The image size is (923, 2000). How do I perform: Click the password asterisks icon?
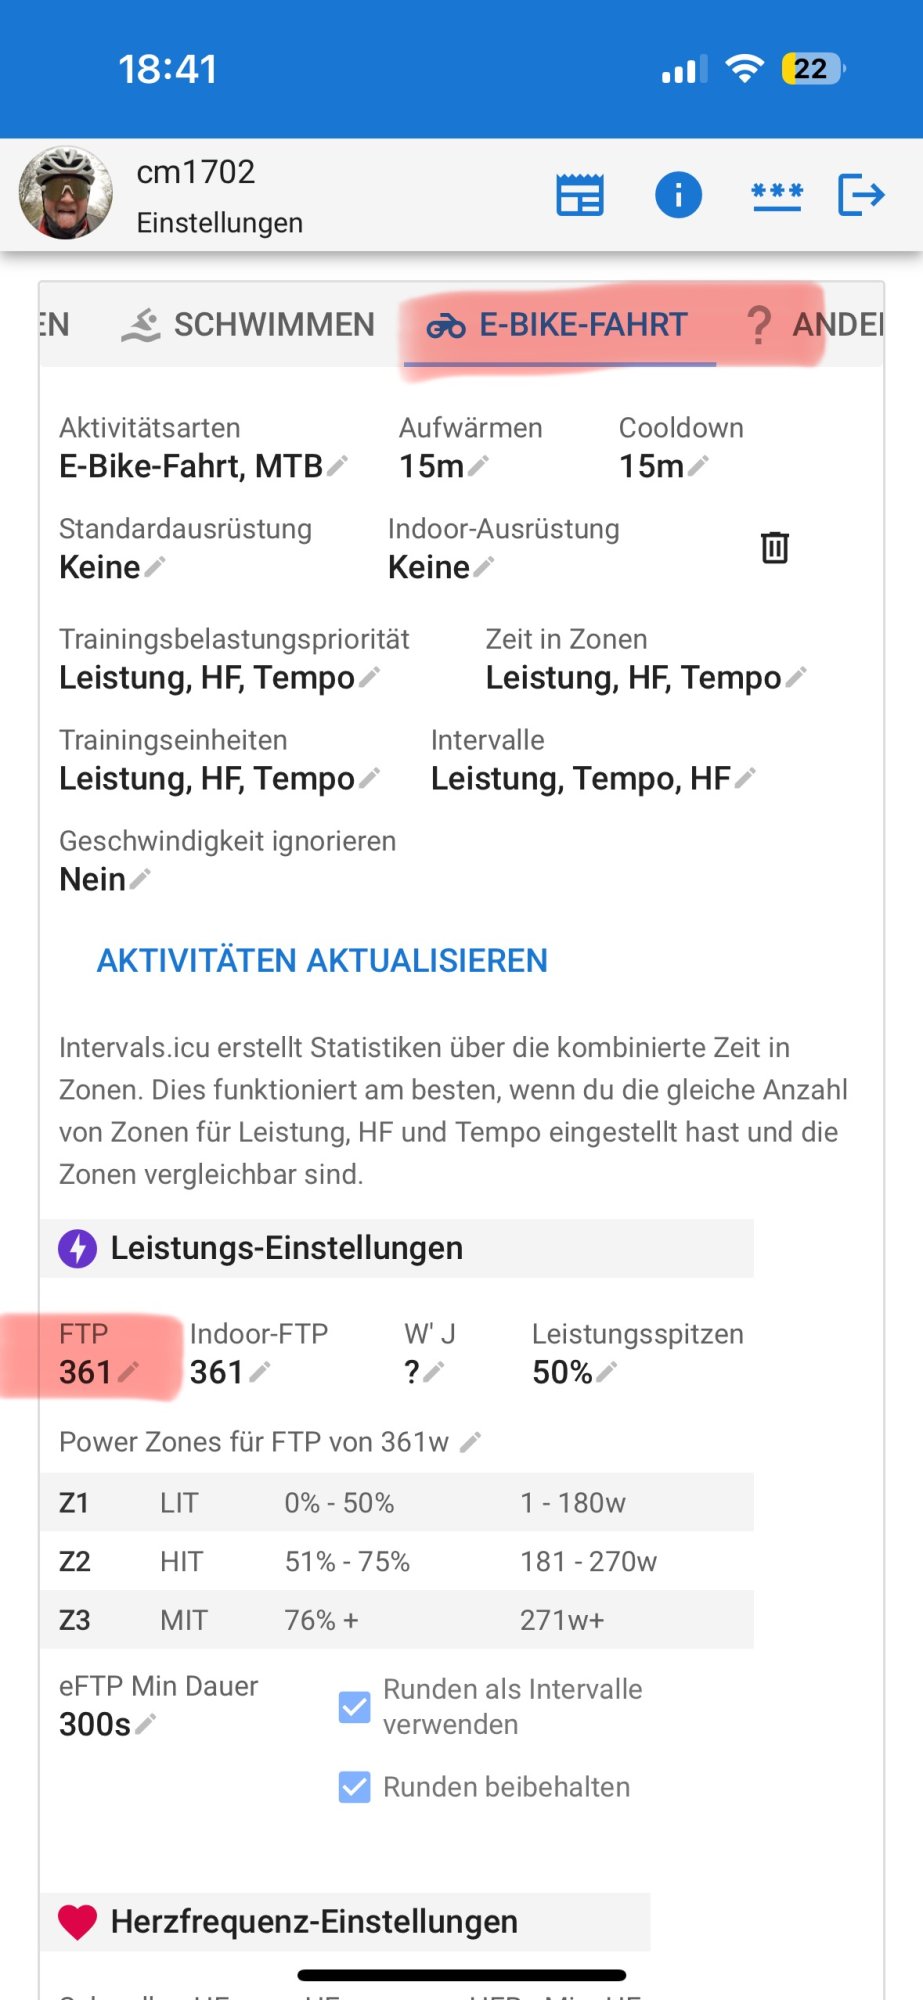(776, 195)
